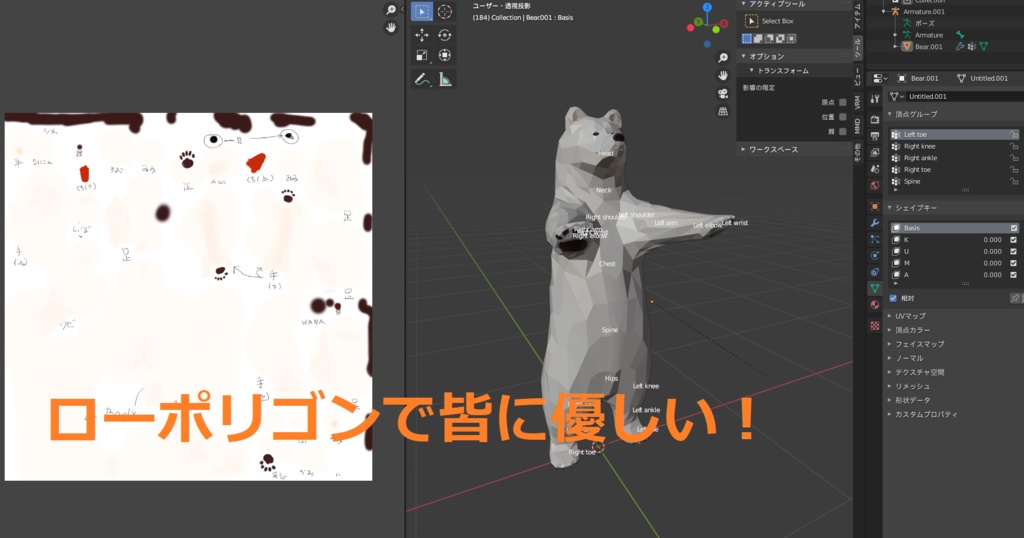Uncheck Basis shape key checkbox

pyautogui.click(x=1014, y=228)
